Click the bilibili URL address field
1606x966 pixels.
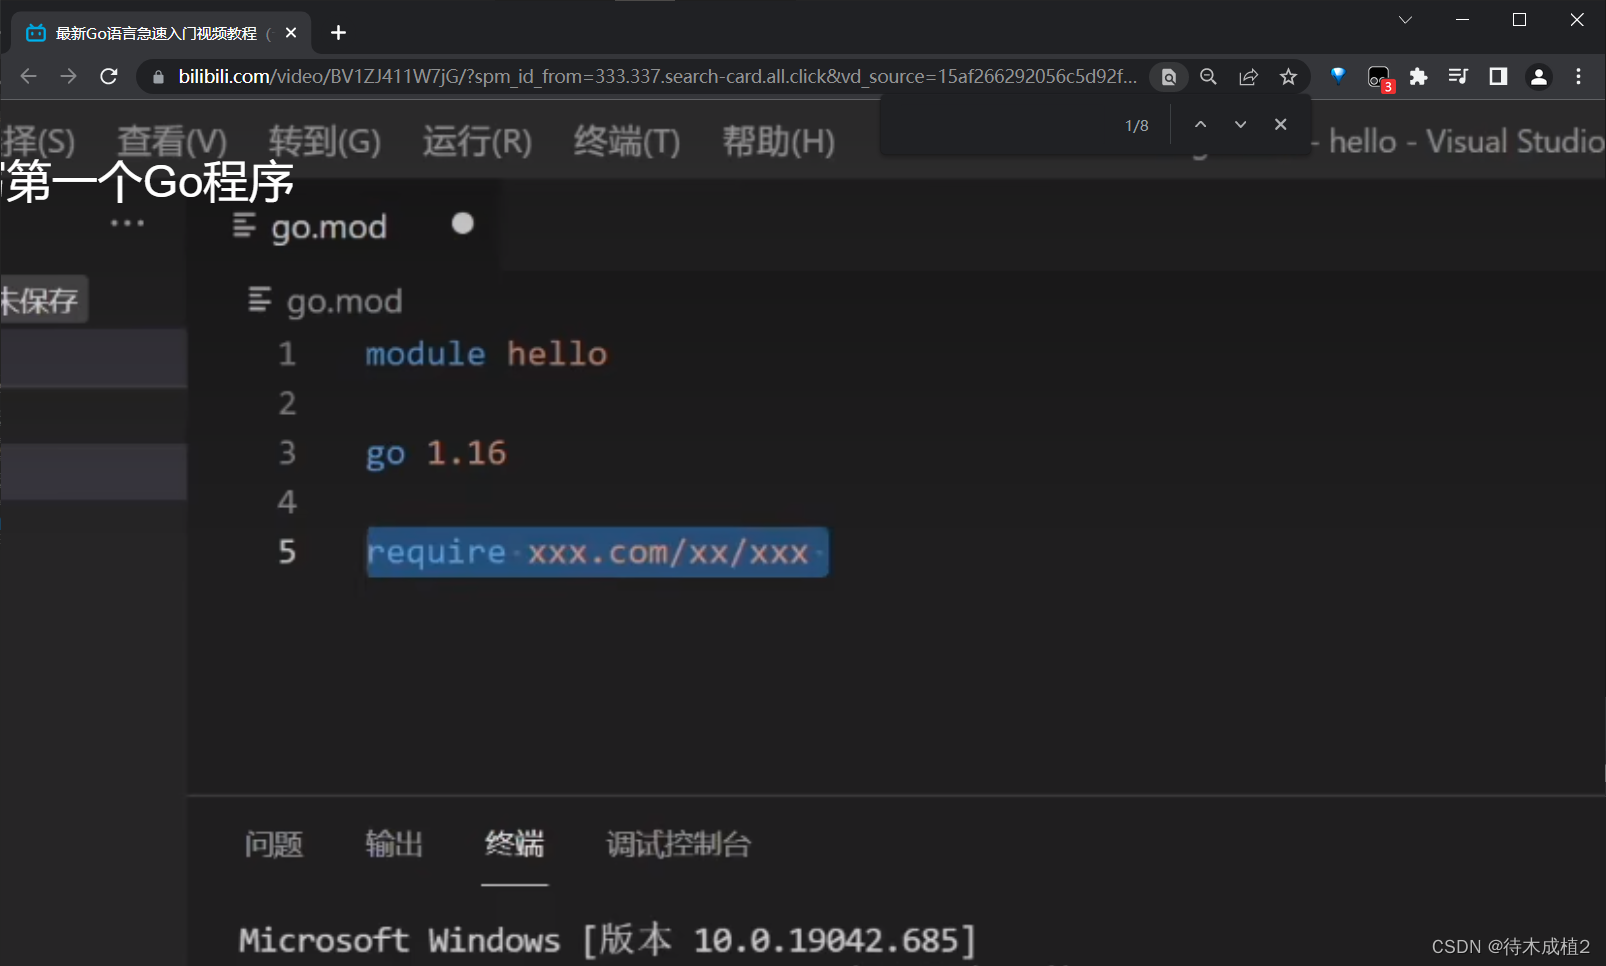click(657, 77)
